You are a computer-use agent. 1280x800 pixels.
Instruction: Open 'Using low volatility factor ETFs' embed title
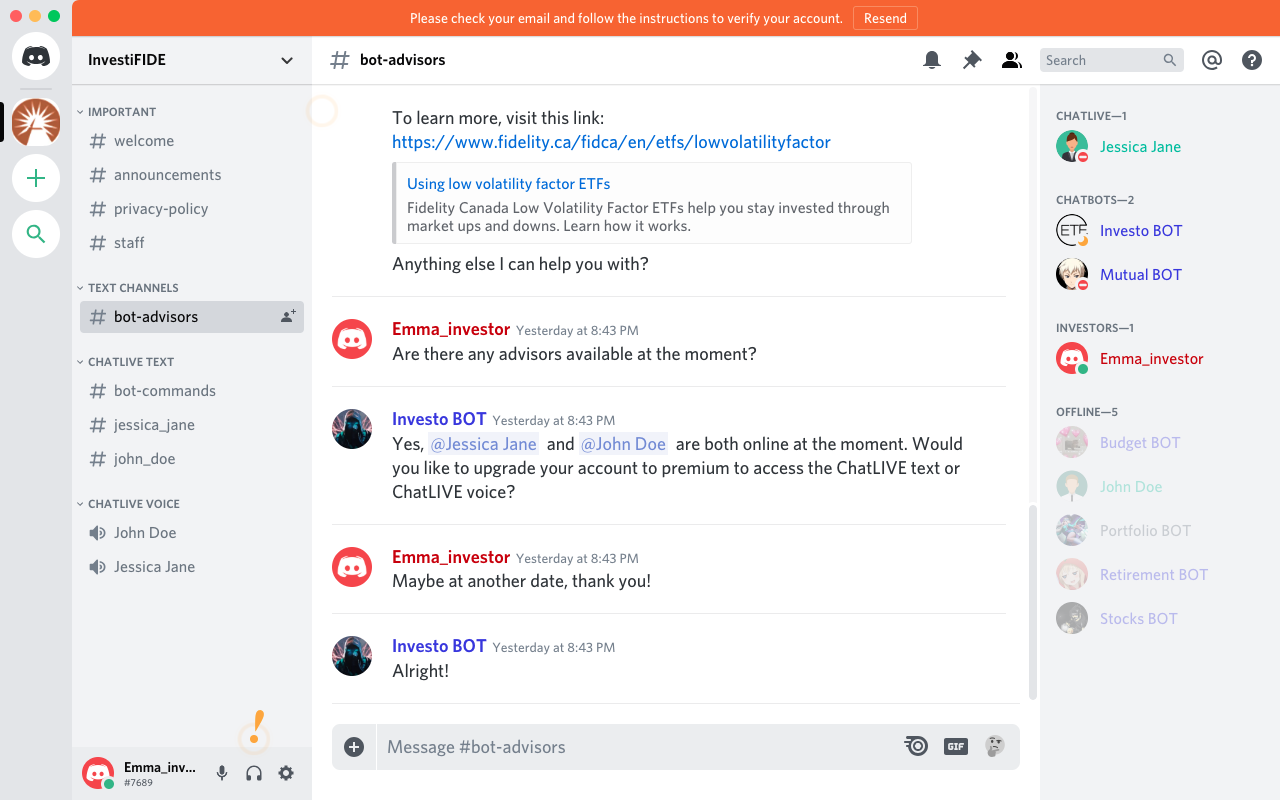pyautogui.click(x=508, y=184)
